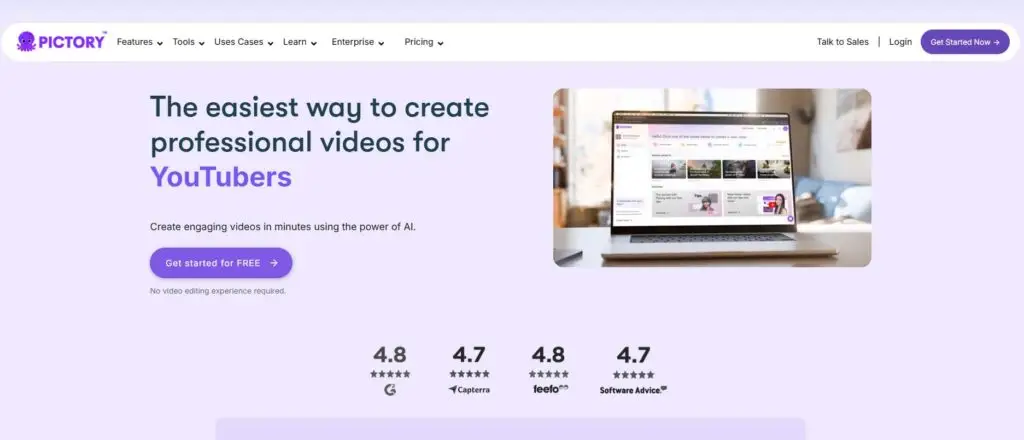Click the arrow in Get started for FREE

pos(274,263)
